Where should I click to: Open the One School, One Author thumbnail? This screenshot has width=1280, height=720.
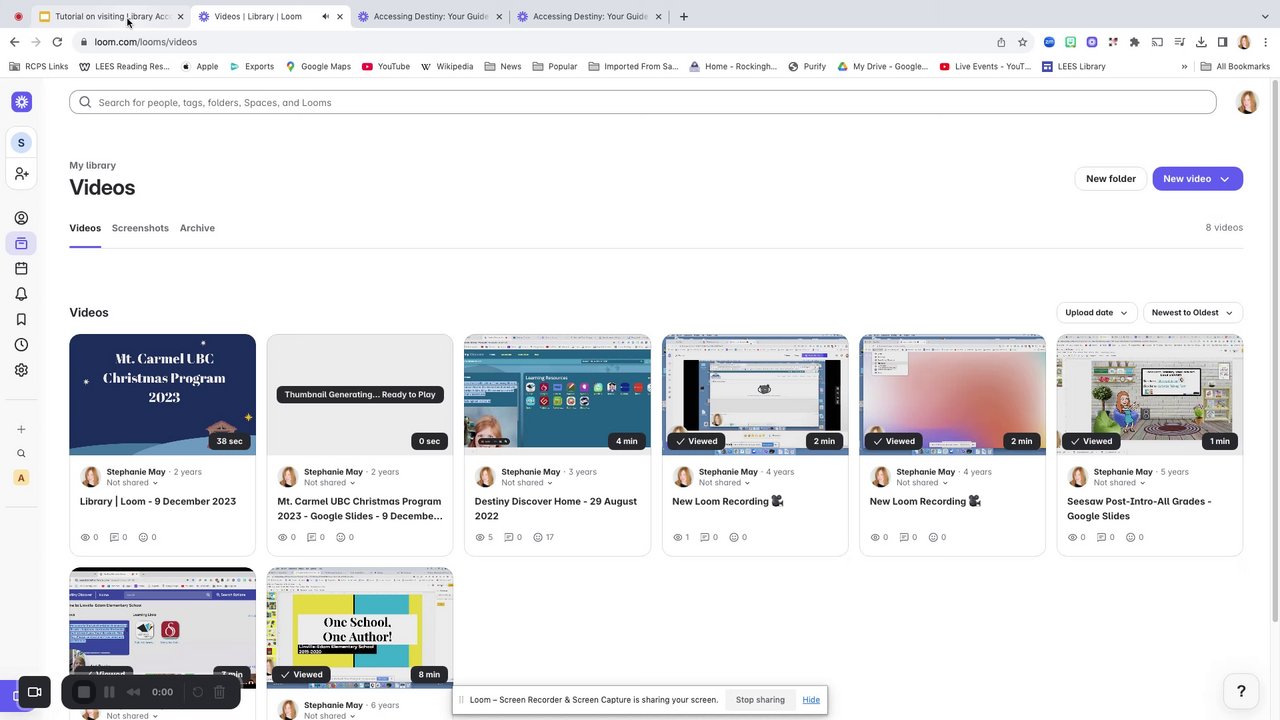click(360, 628)
